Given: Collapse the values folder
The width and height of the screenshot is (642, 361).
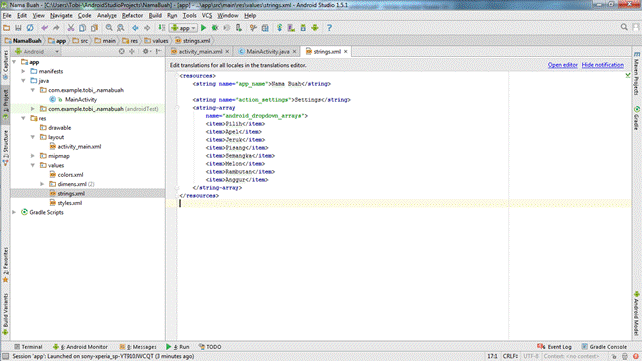Looking at the screenshot, I should point(33,165).
